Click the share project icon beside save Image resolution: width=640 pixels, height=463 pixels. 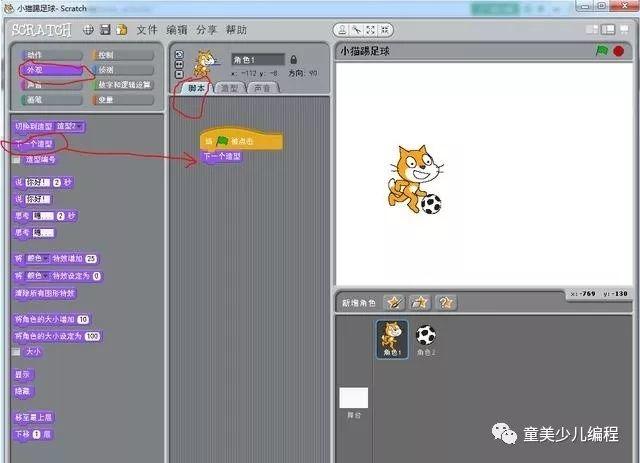(x=122, y=30)
